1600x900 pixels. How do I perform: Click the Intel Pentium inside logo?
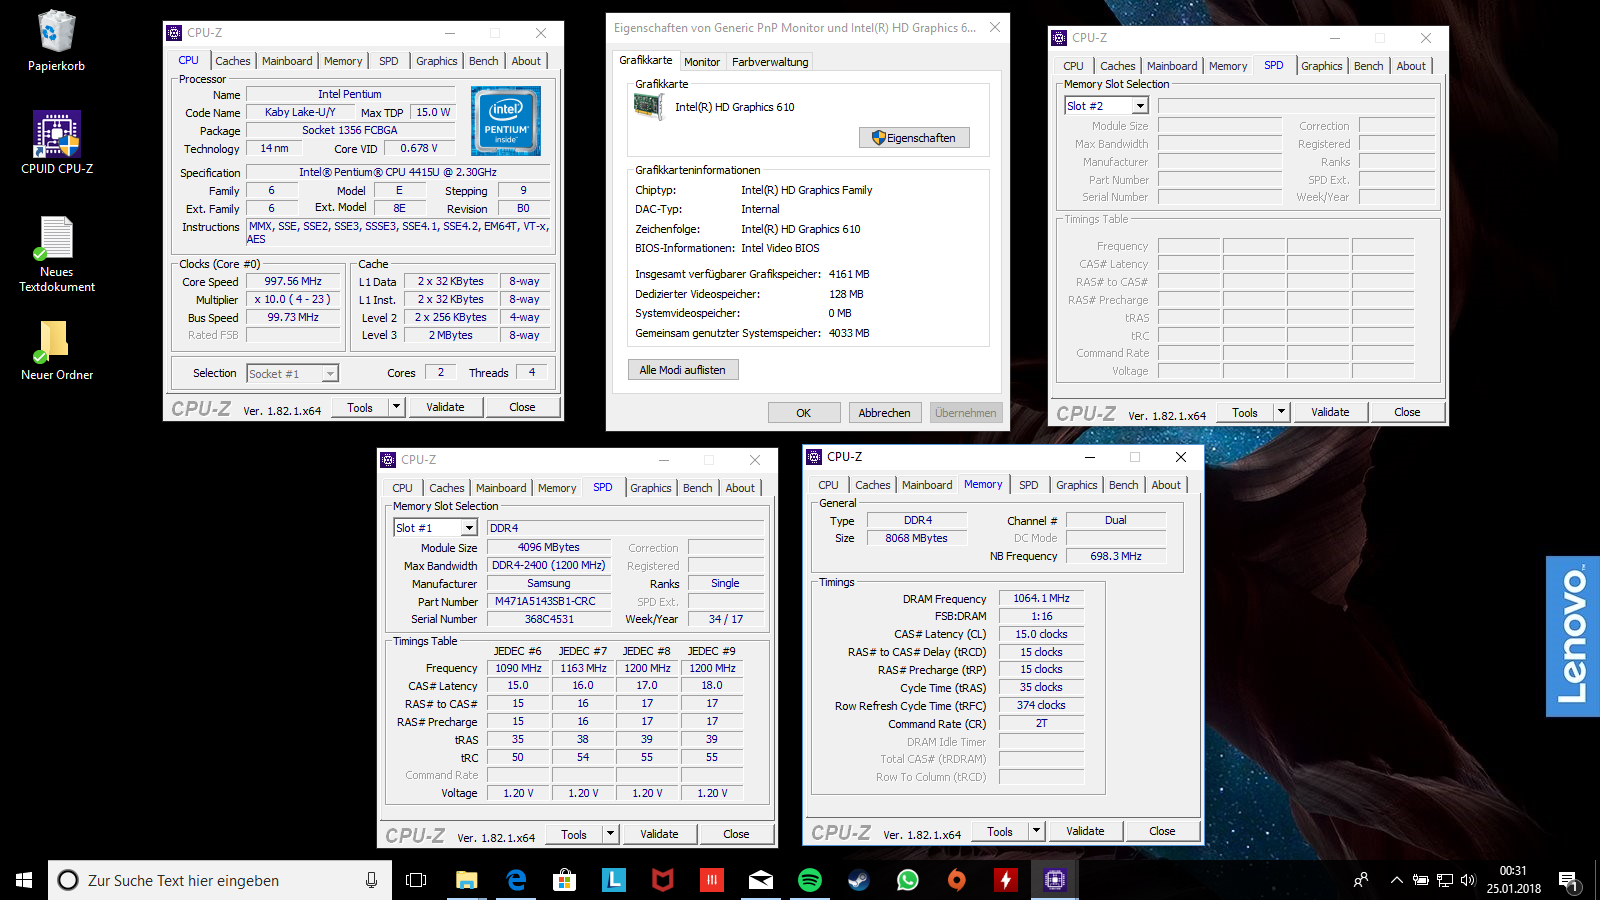click(x=506, y=120)
